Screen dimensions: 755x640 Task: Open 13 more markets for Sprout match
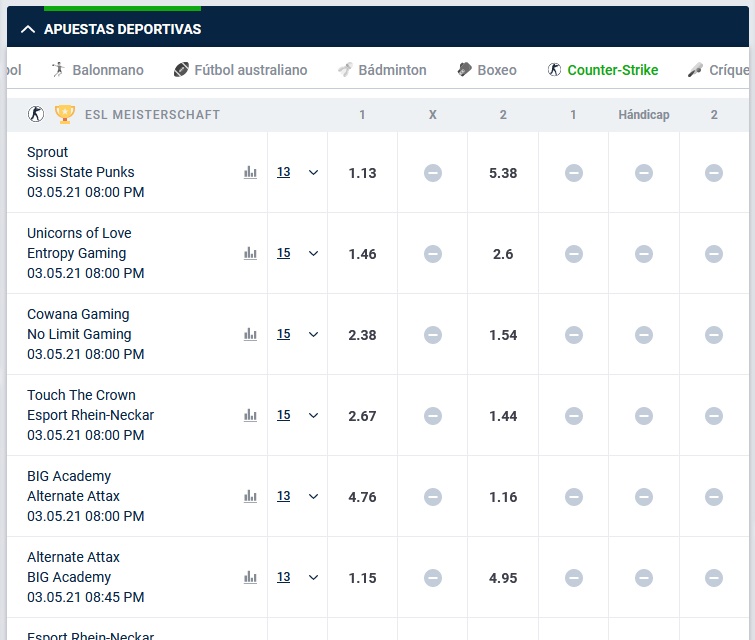pyautogui.click(x=284, y=172)
